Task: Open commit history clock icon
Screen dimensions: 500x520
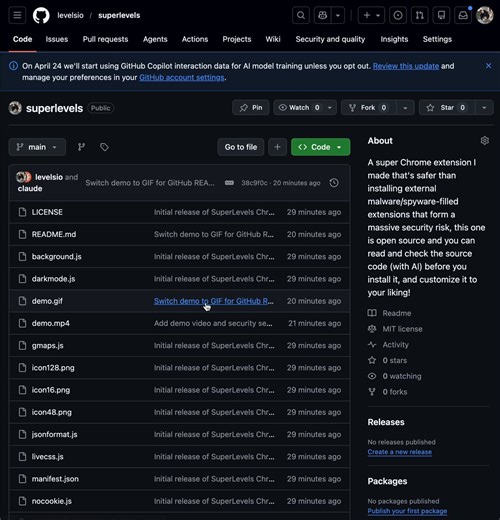Action: tap(334, 183)
